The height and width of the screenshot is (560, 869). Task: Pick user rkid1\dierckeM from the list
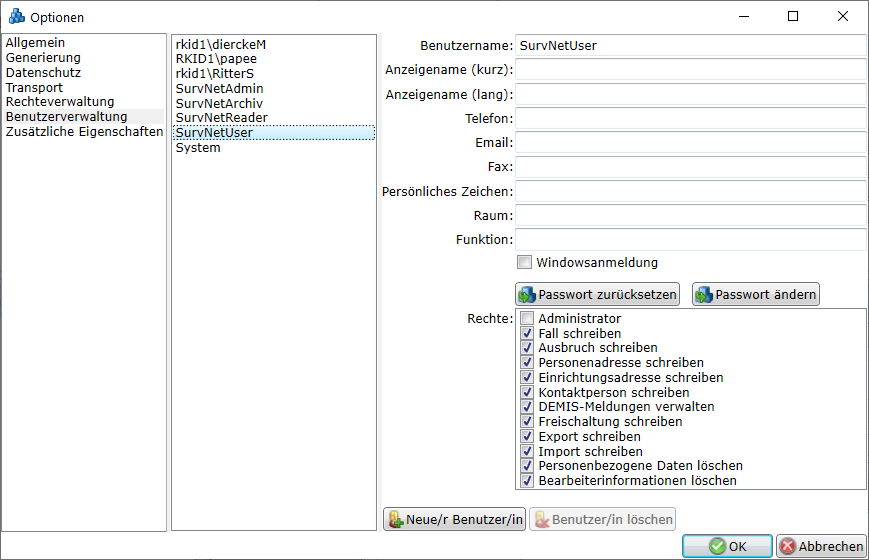pos(221,45)
